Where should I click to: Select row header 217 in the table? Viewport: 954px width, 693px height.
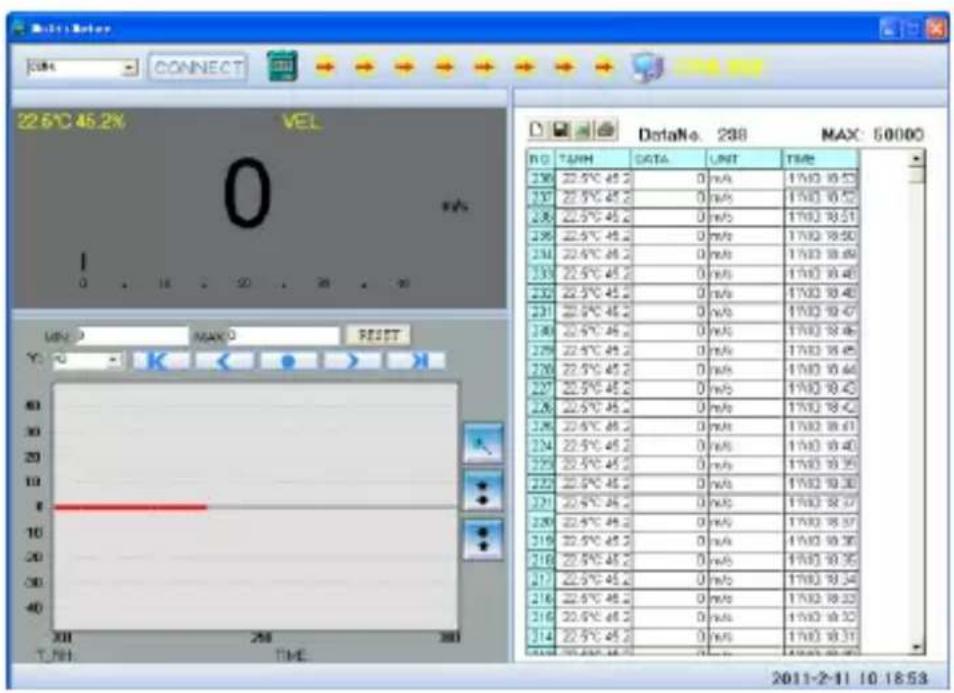point(540,580)
